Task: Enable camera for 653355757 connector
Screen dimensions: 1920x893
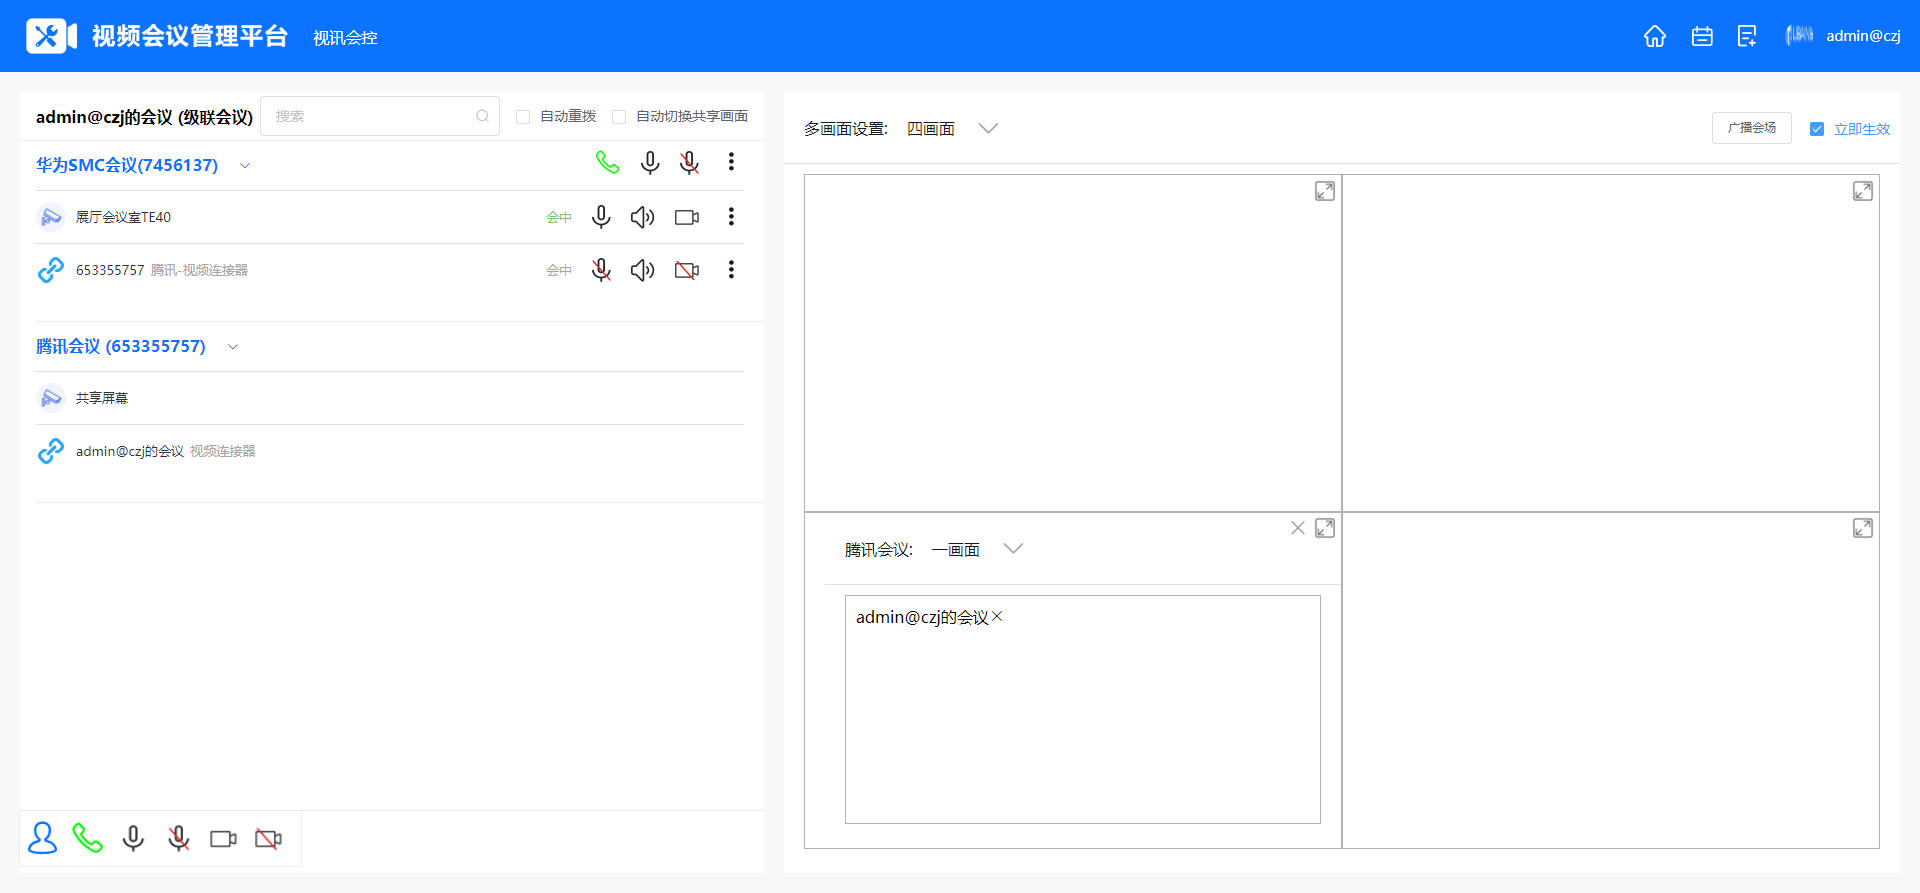Action: coord(687,270)
